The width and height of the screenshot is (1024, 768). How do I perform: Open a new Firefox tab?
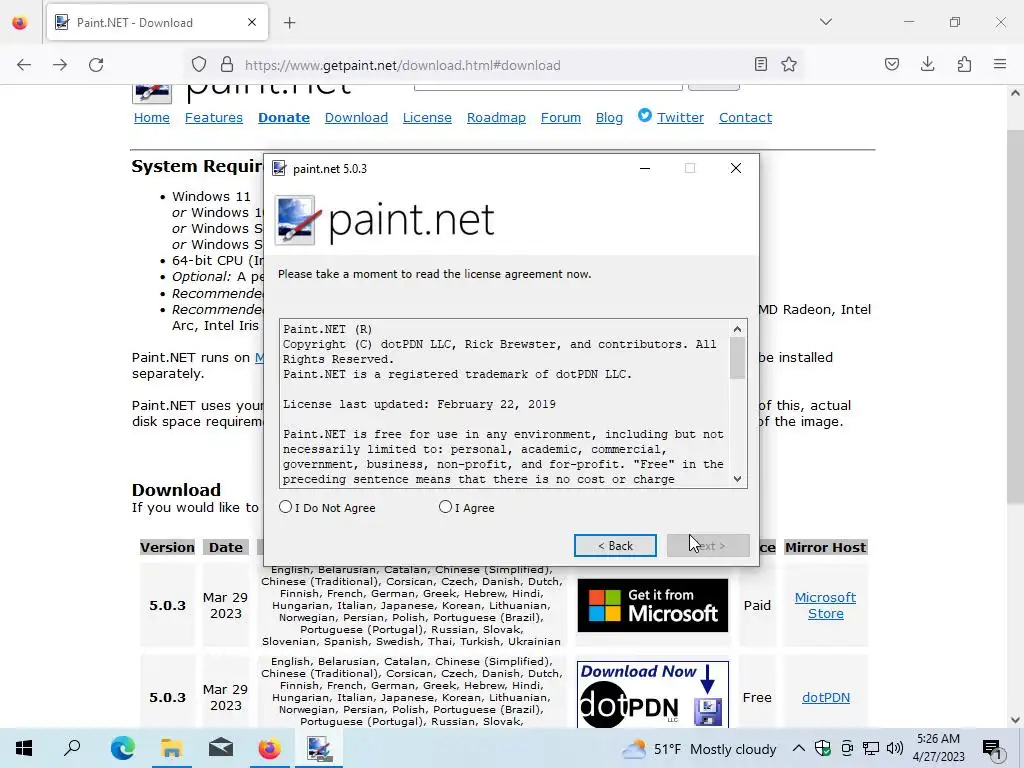tap(290, 23)
